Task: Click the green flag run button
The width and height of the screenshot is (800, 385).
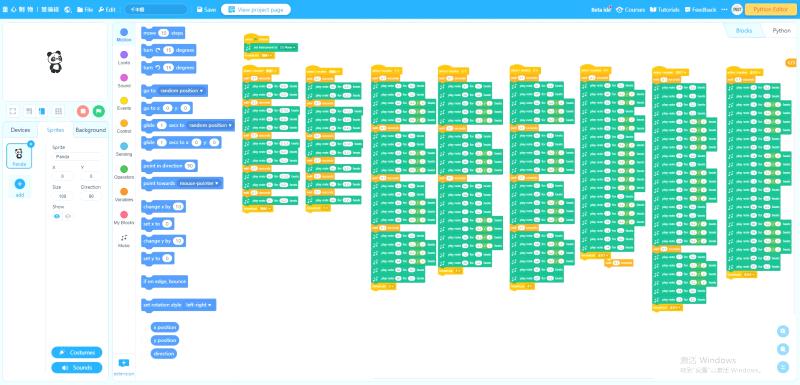Action: point(98,111)
